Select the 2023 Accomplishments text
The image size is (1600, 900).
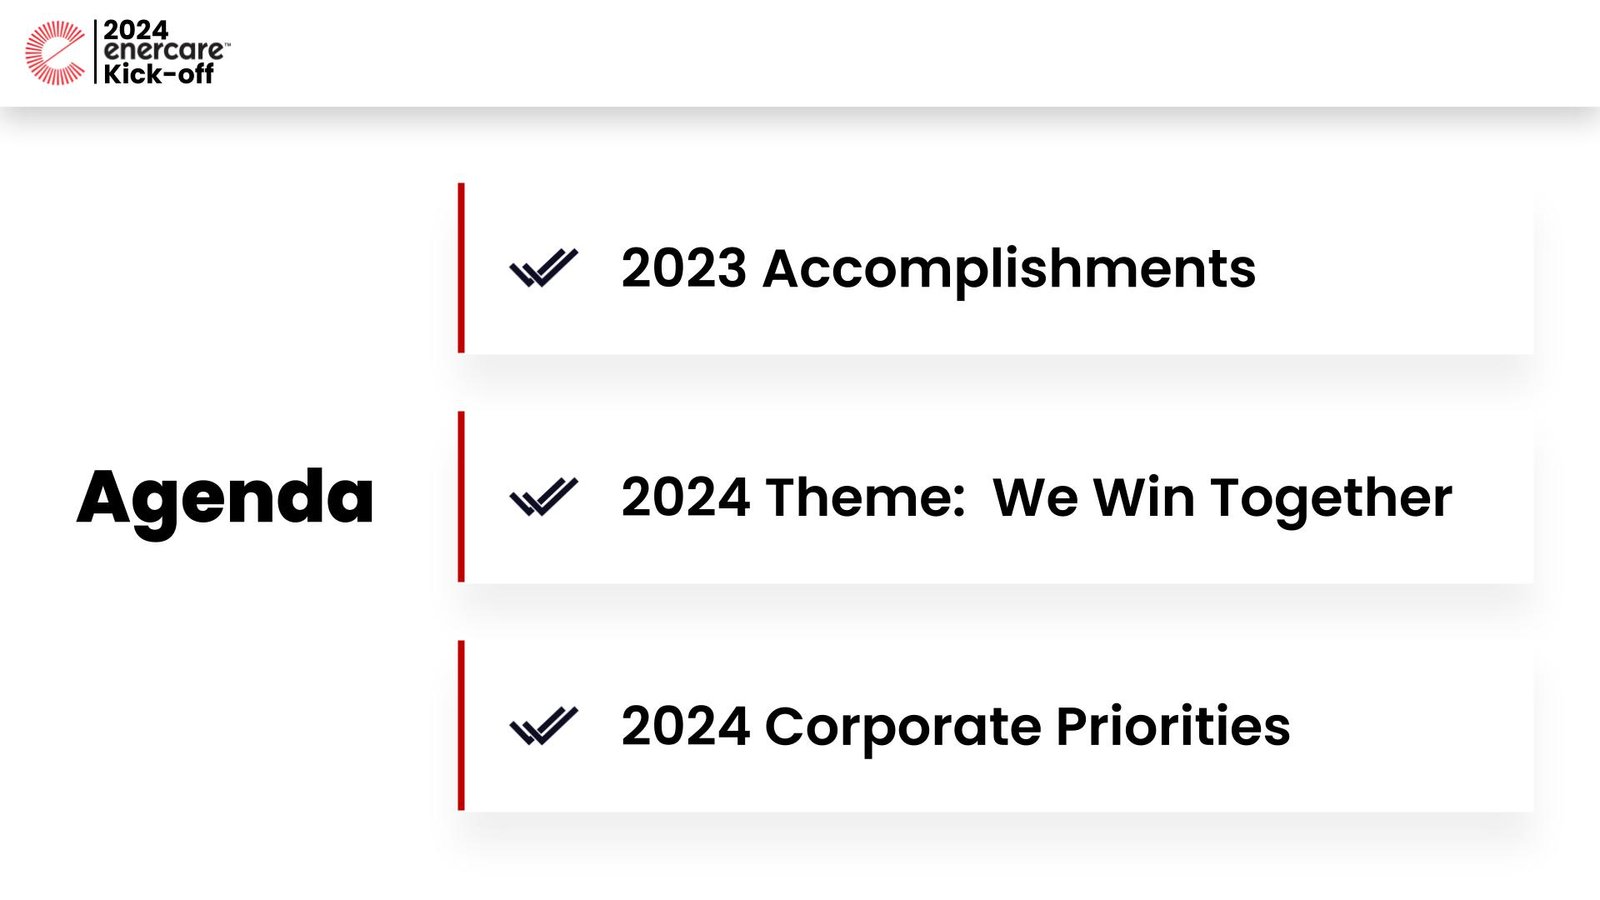938,269
